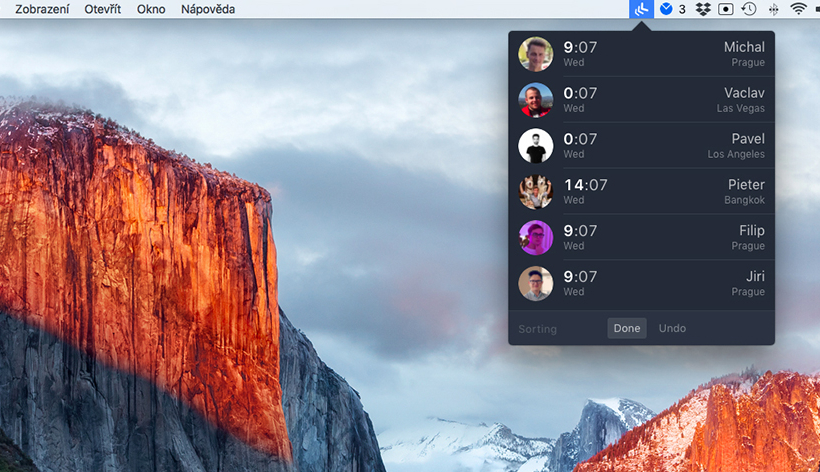The width and height of the screenshot is (820, 472).
Task: Select Pieter's 14:07 Bangkok time
Action: (585, 185)
